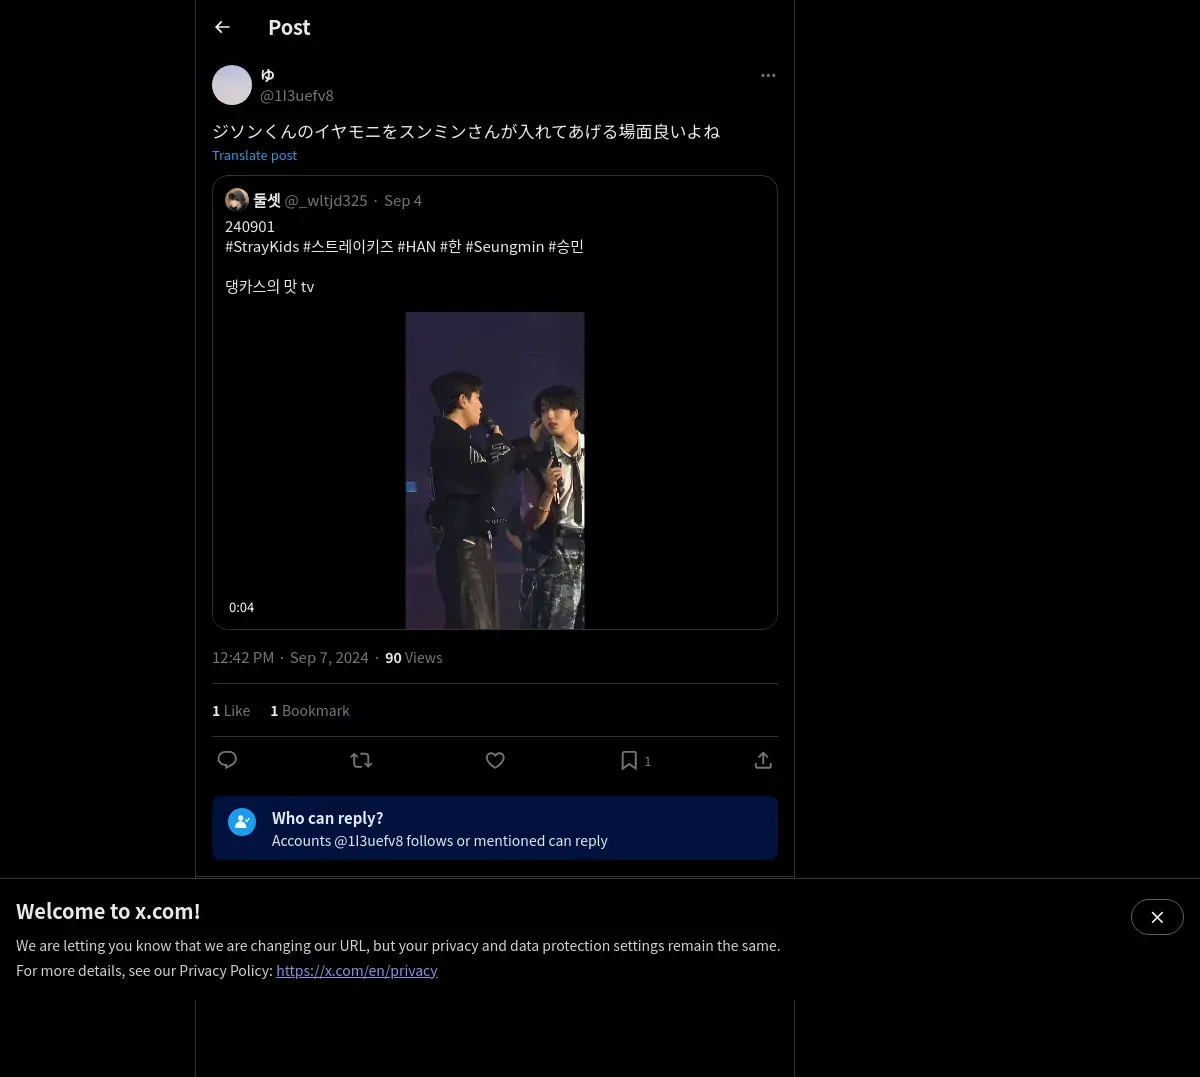Open the #StrayKids hashtag text
The height and width of the screenshot is (1077, 1200).
click(262, 246)
